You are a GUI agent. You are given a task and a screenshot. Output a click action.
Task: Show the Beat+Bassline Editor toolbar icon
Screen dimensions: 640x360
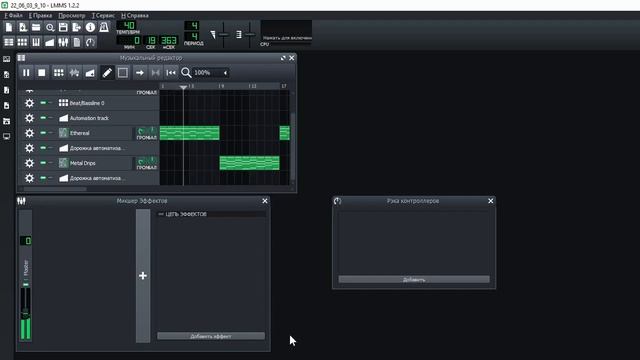(x=22, y=42)
